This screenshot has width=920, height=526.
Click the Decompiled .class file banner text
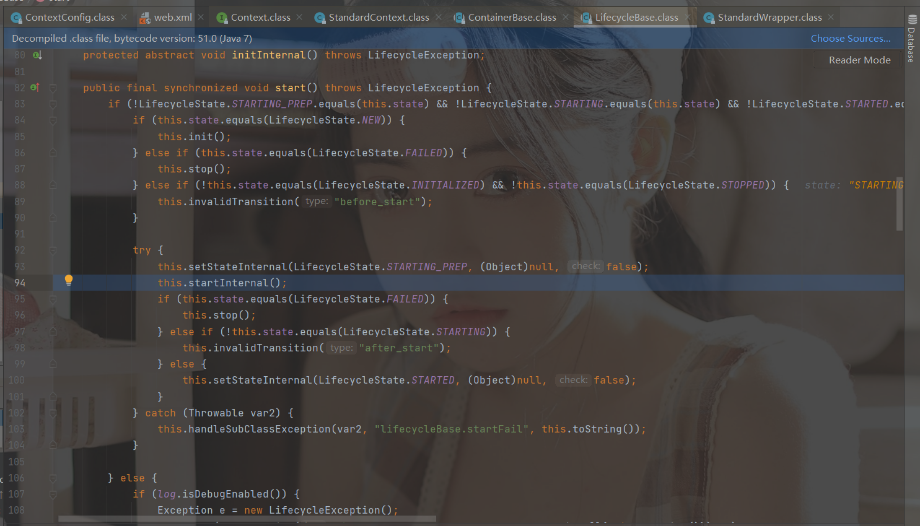tap(132, 39)
